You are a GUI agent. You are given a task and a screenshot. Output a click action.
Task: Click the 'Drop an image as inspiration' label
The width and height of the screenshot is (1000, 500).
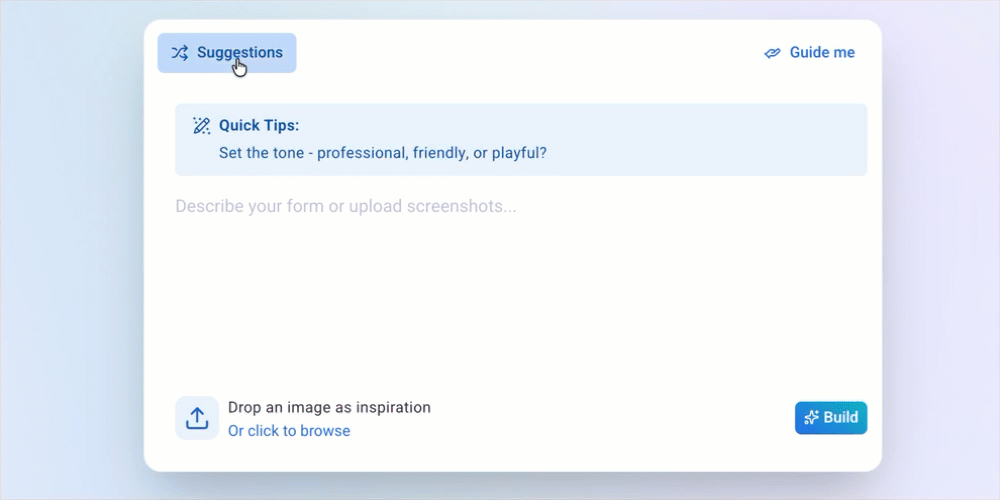tap(329, 407)
